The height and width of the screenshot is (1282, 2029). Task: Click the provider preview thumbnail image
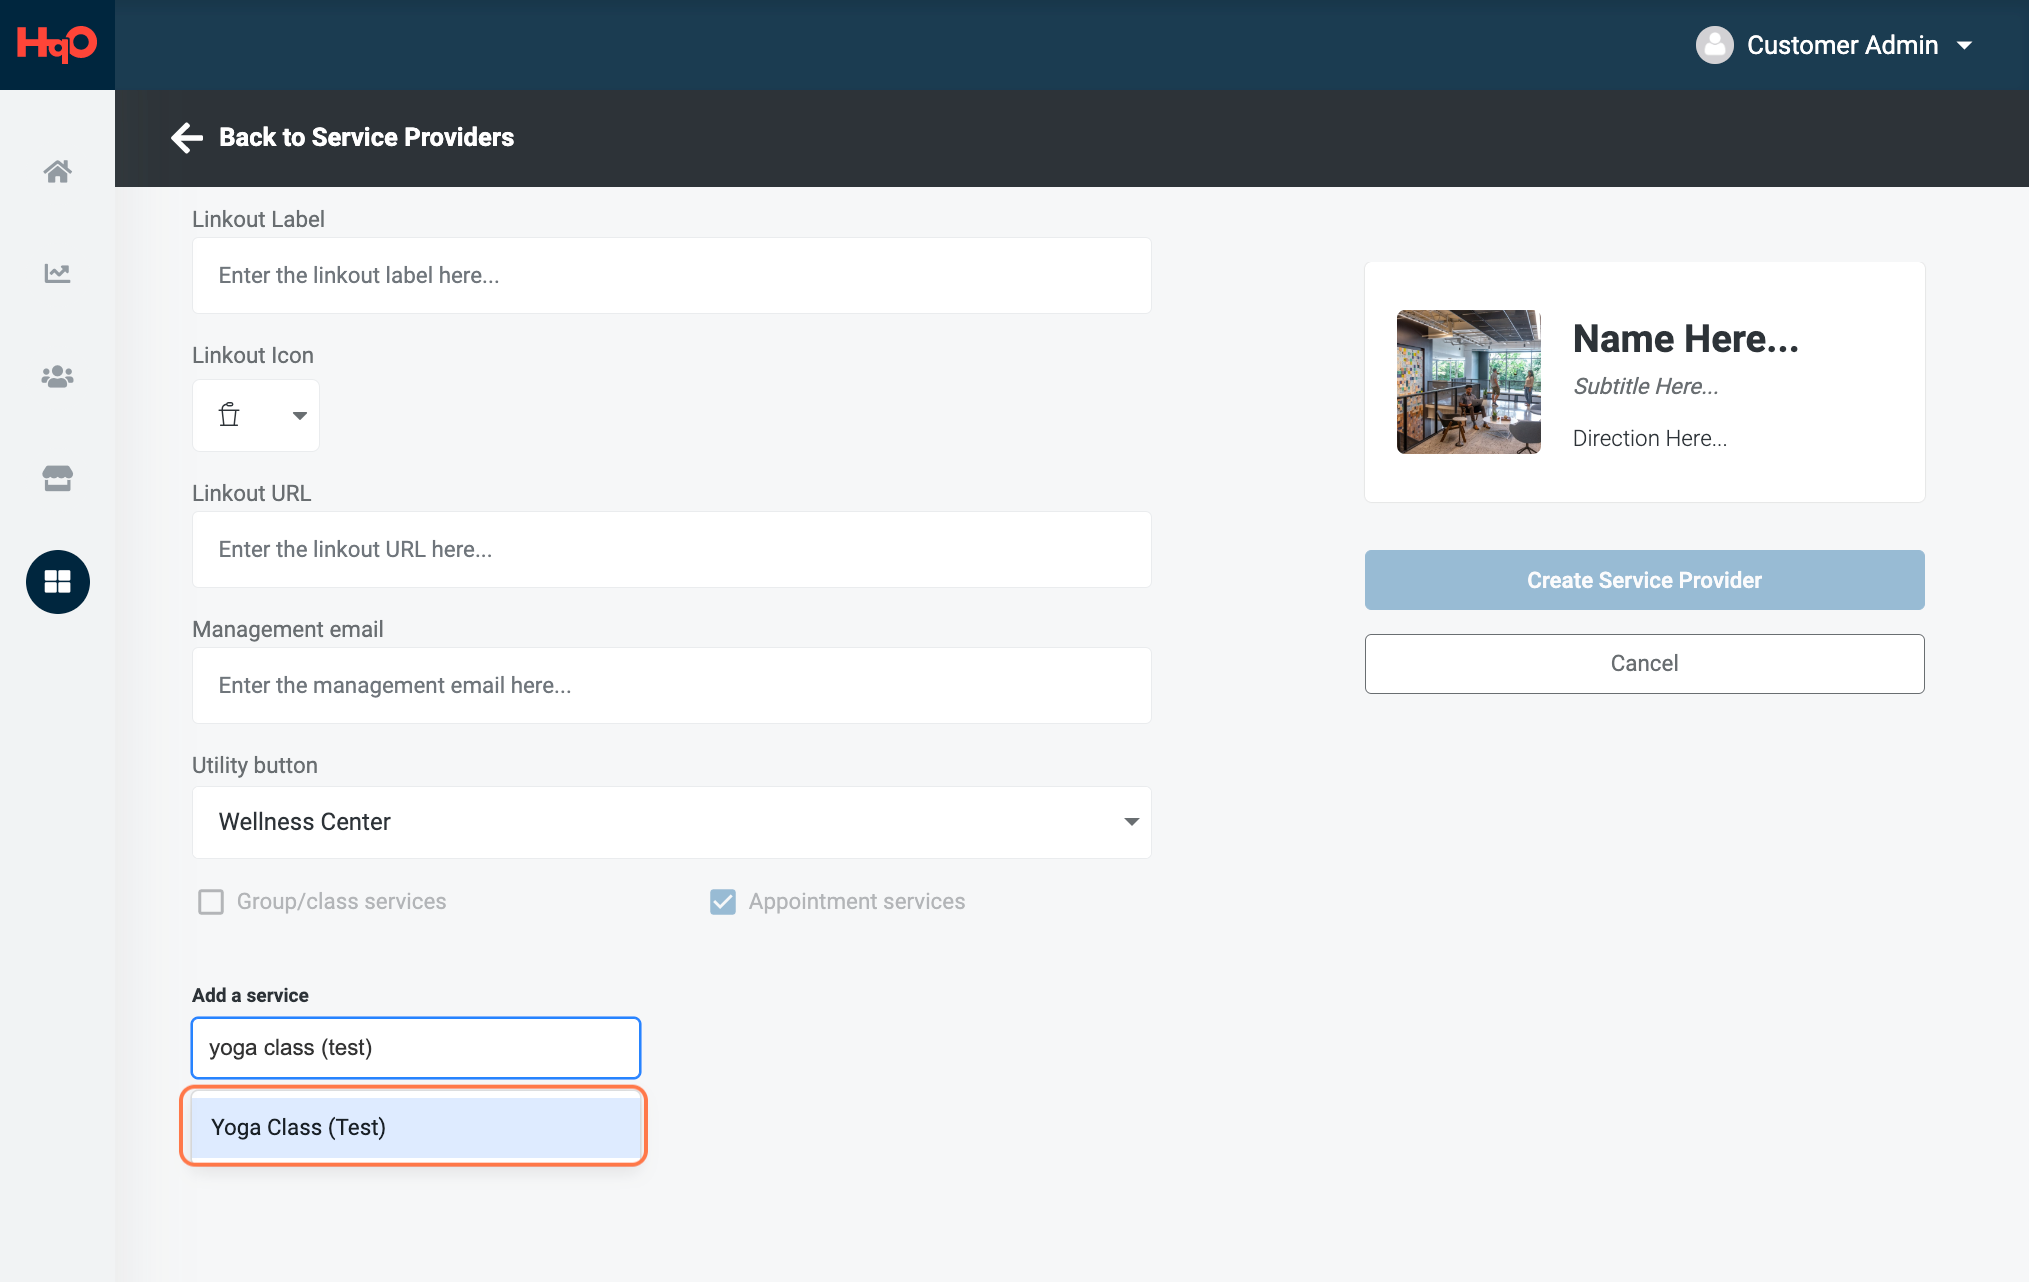click(x=1468, y=382)
